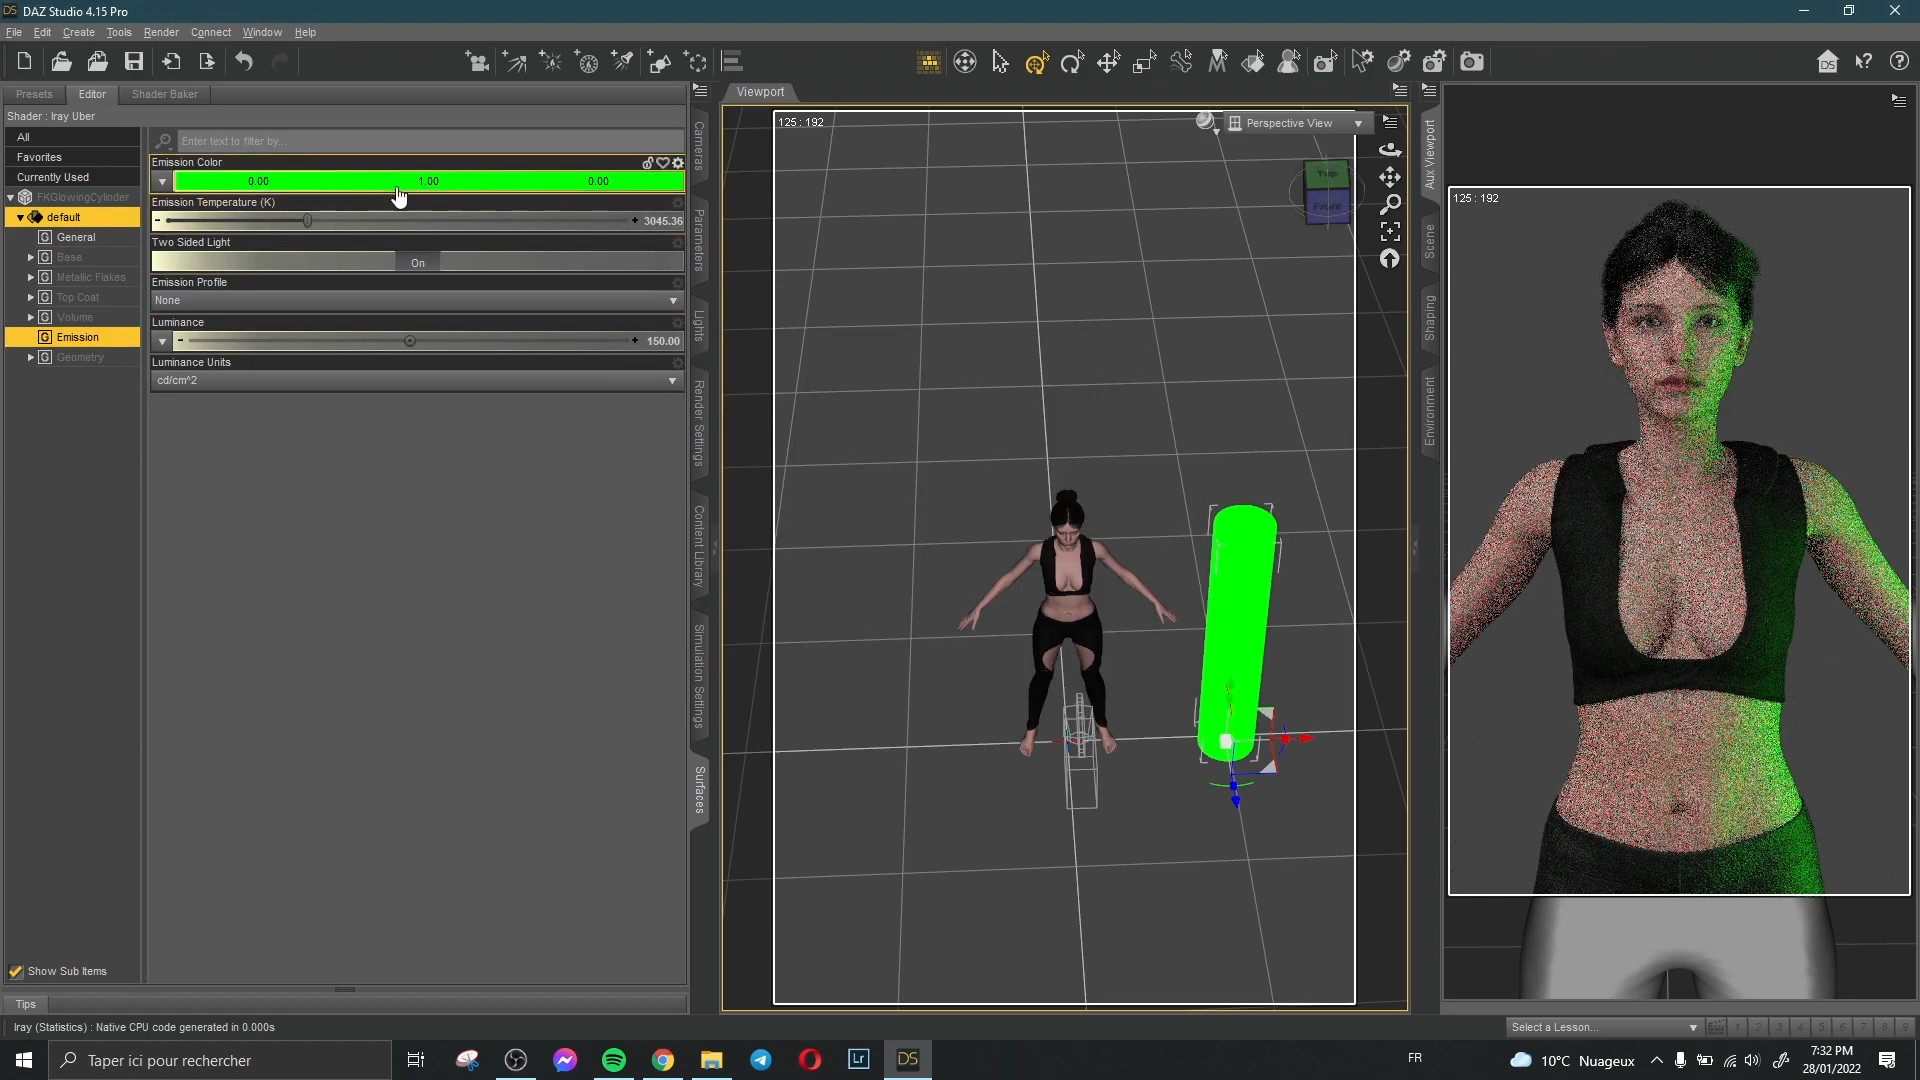Viewport: 1920px width, 1080px height.
Task: Expand the Base surface group
Action: pyautogui.click(x=30, y=257)
